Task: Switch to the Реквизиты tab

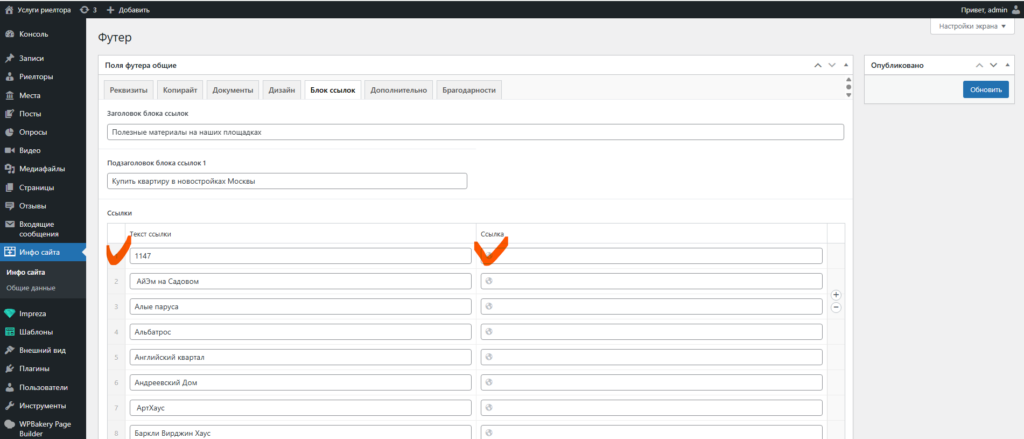Action: [128, 90]
